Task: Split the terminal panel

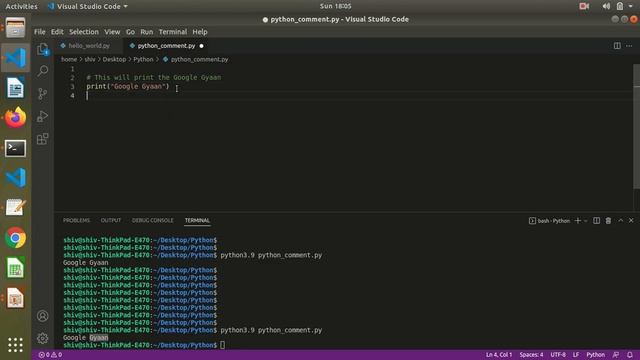Action: pyautogui.click(x=596, y=220)
